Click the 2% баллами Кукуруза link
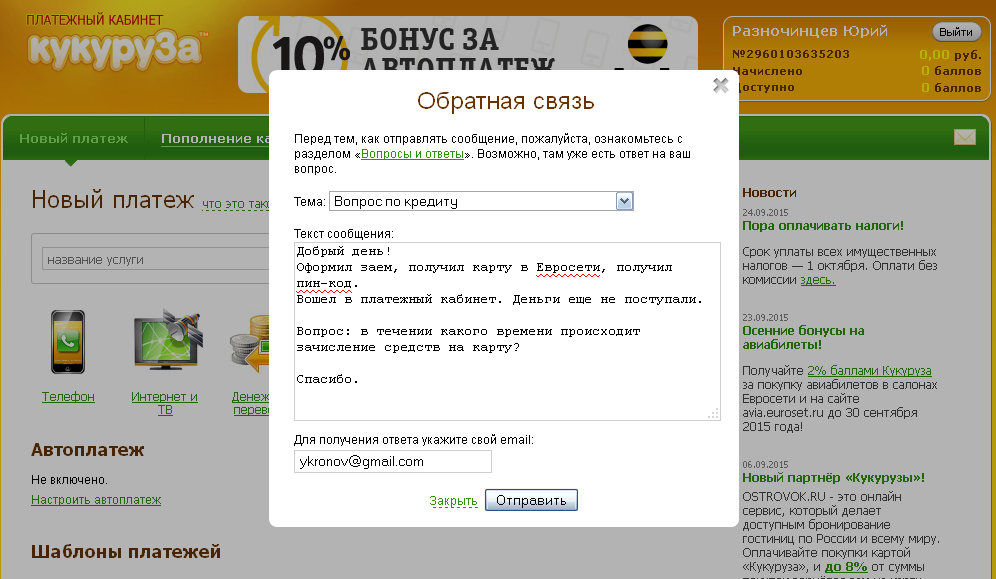This screenshot has width=996, height=579. [x=869, y=371]
